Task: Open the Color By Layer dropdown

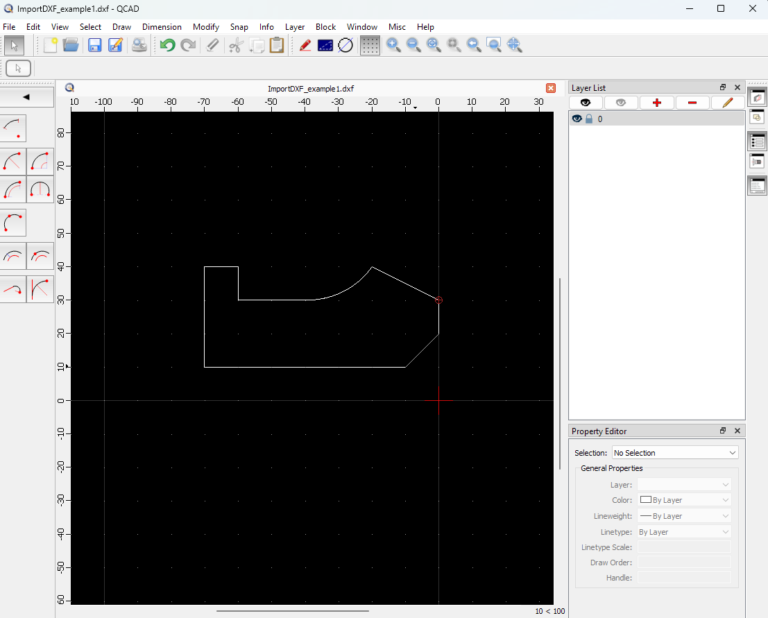Action: (x=684, y=500)
